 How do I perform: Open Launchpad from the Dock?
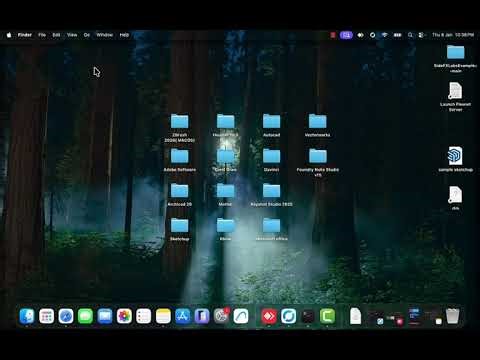pyautogui.click(x=47, y=316)
